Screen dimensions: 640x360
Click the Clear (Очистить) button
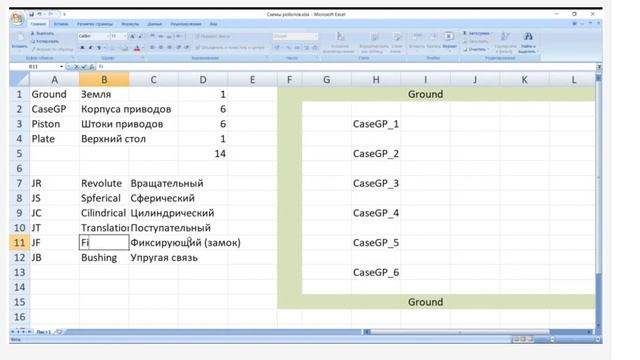[x=476, y=49]
